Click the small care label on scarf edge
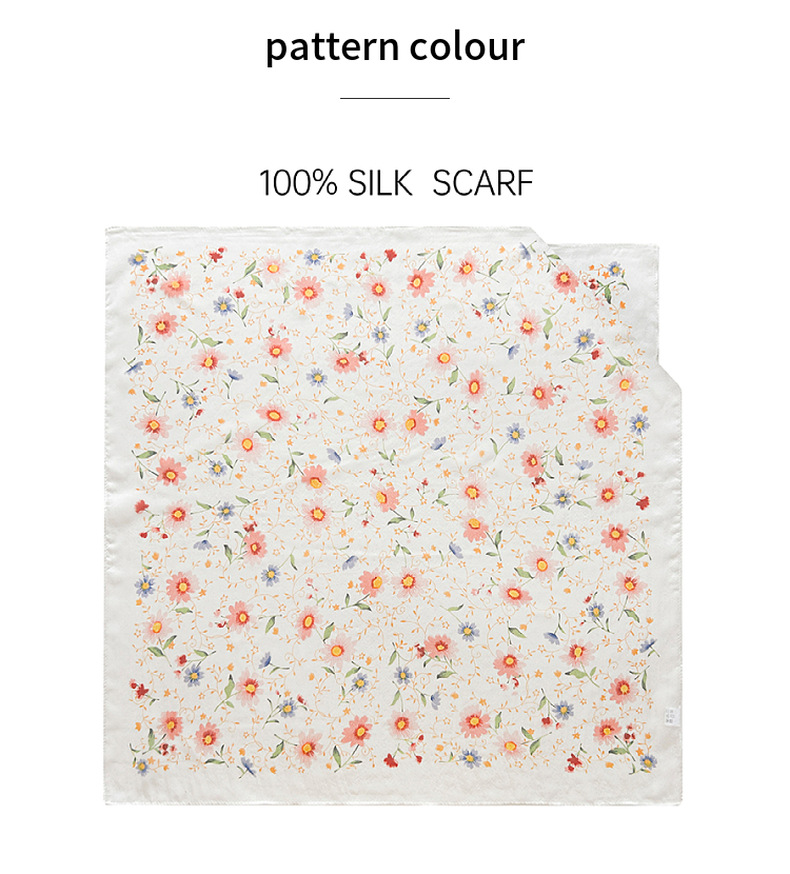790x874 pixels. tap(670, 716)
